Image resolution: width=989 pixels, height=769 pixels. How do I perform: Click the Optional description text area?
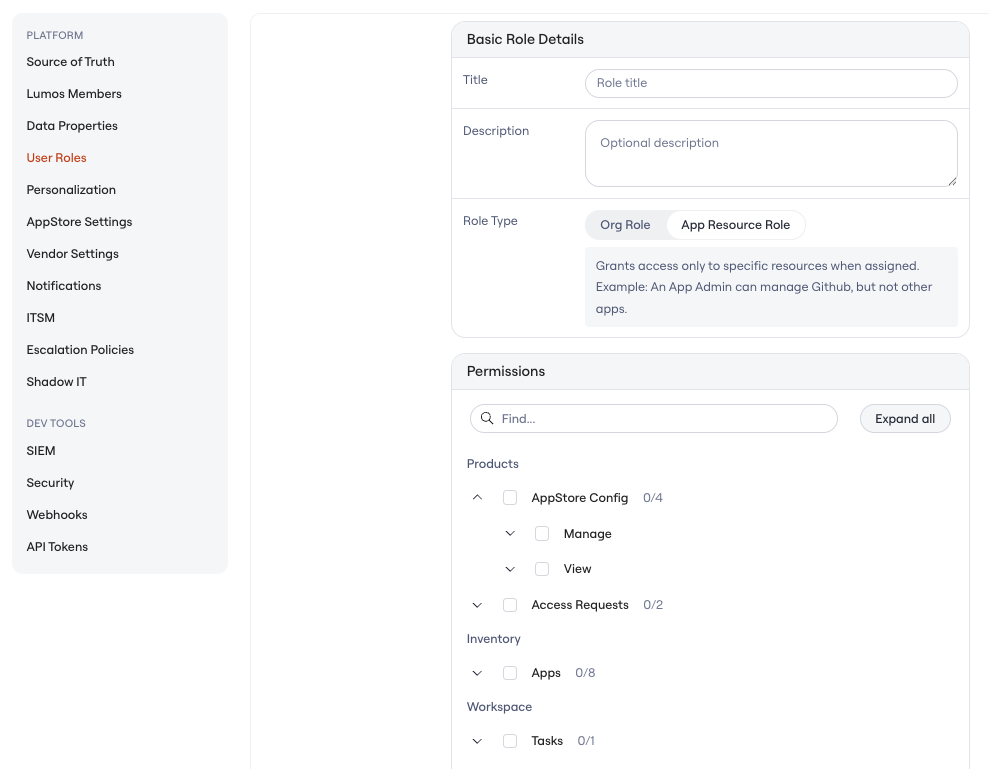pos(771,153)
